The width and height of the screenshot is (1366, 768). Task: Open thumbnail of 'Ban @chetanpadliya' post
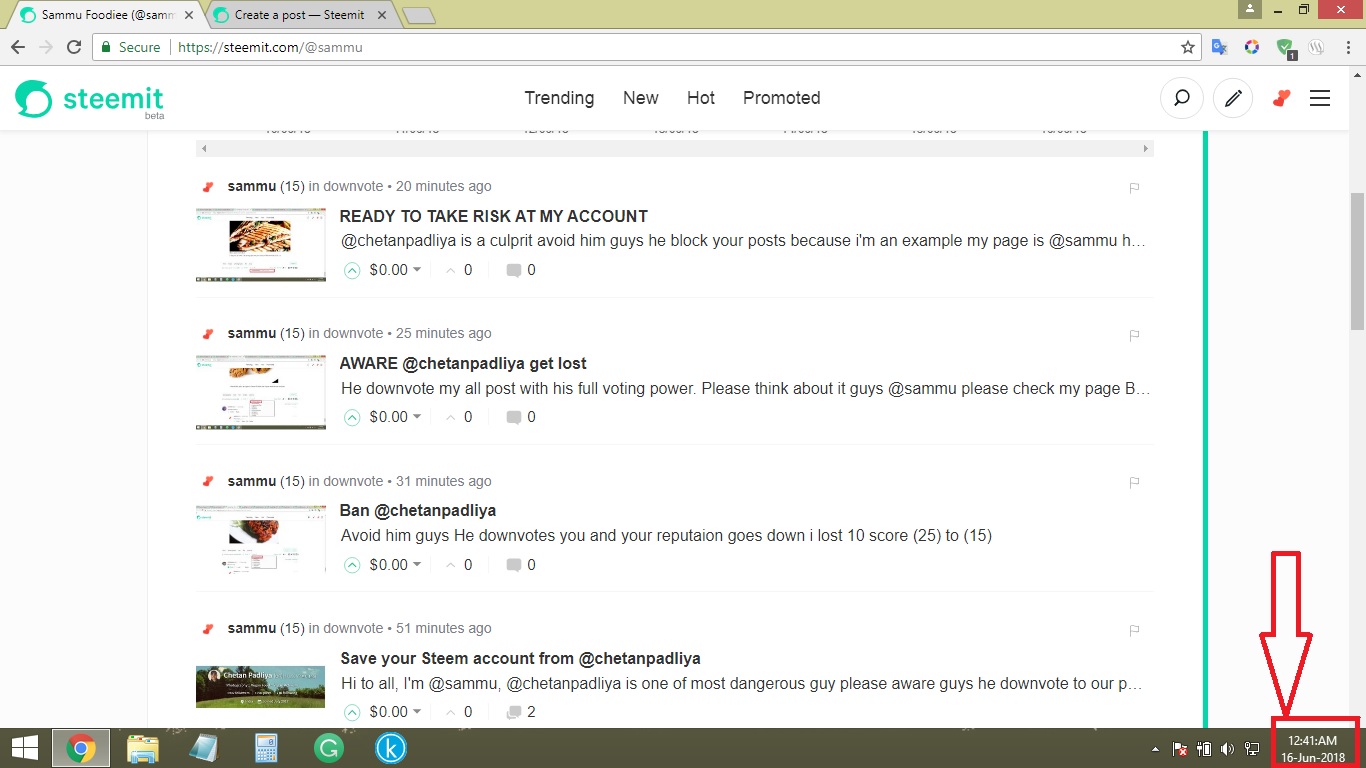(x=261, y=539)
